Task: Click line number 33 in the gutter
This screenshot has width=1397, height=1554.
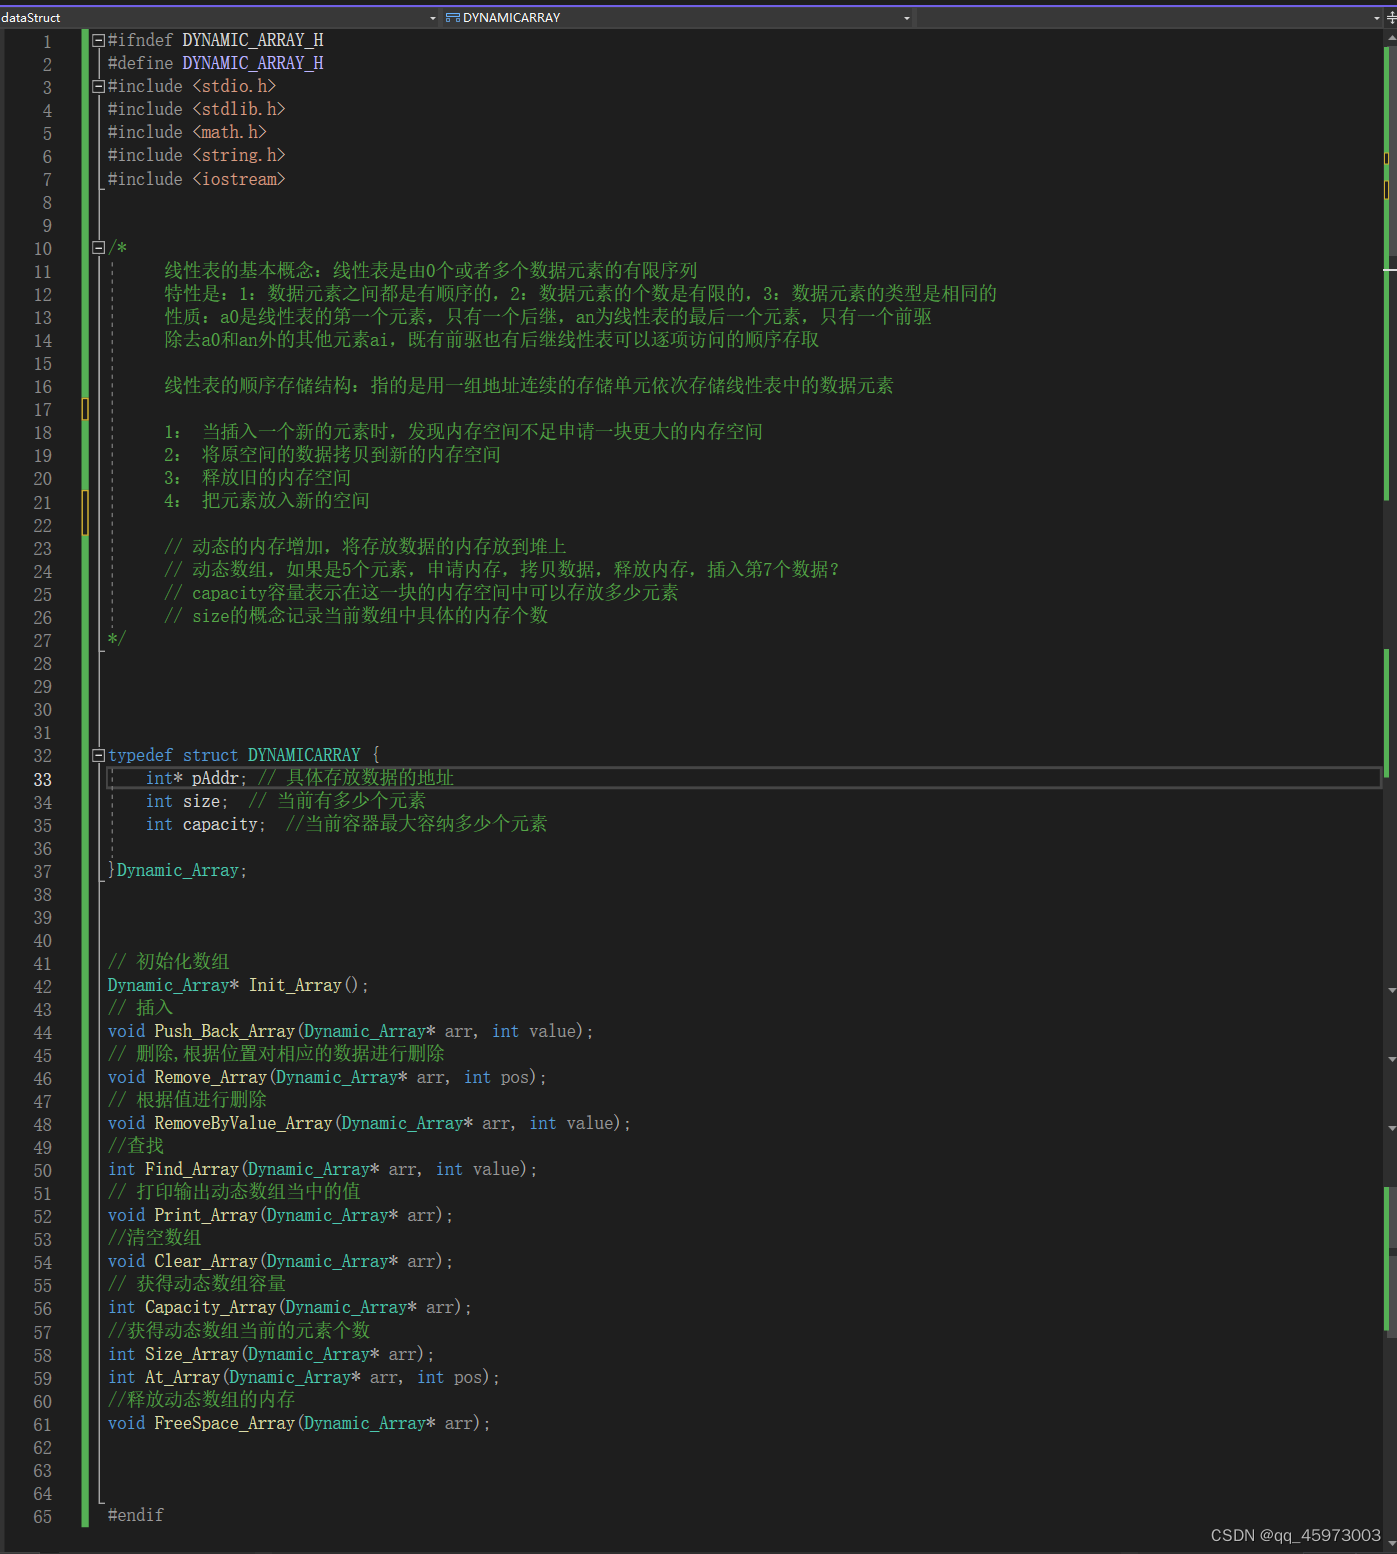Action: click(x=42, y=780)
